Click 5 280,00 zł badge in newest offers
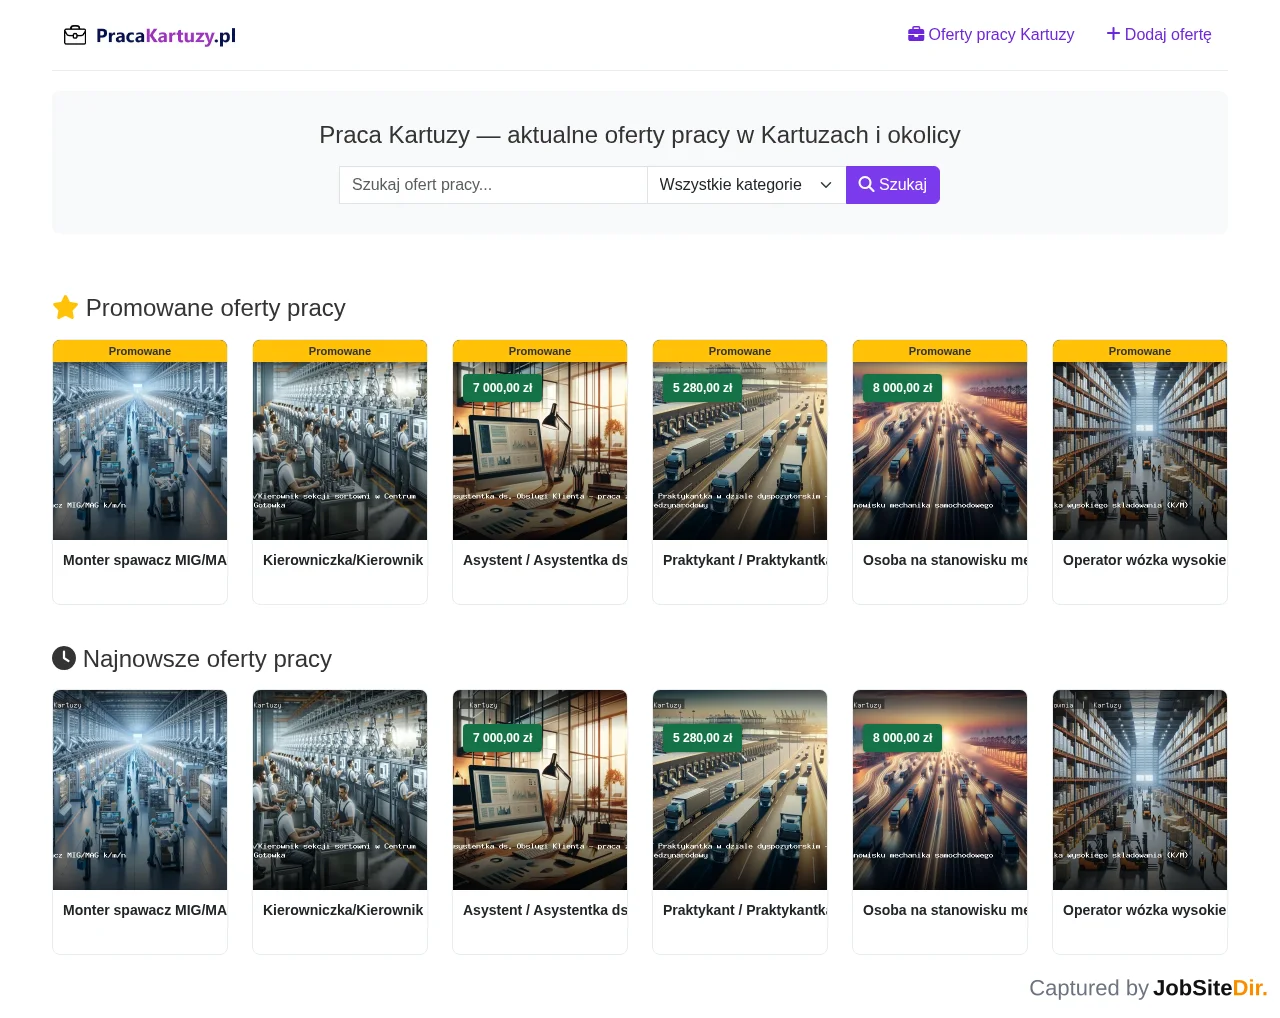1280x1018 pixels. click(x=703, y=738)
